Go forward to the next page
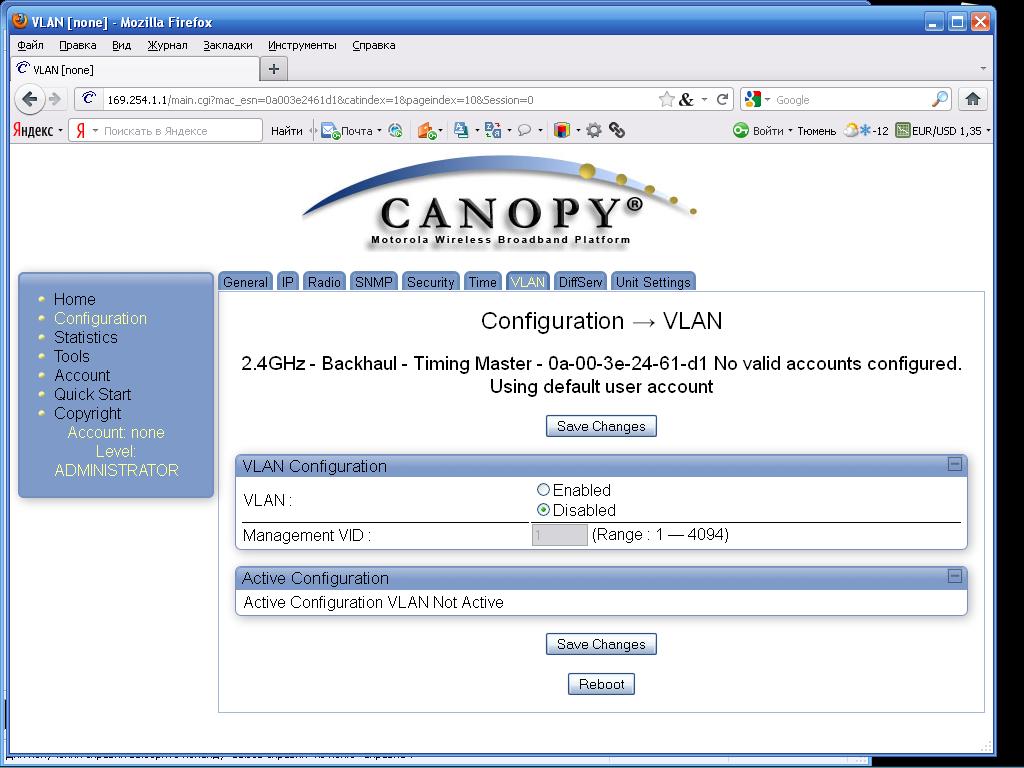Image resolution: width=1024 pixels, height=768 pixels. point(56,99)
